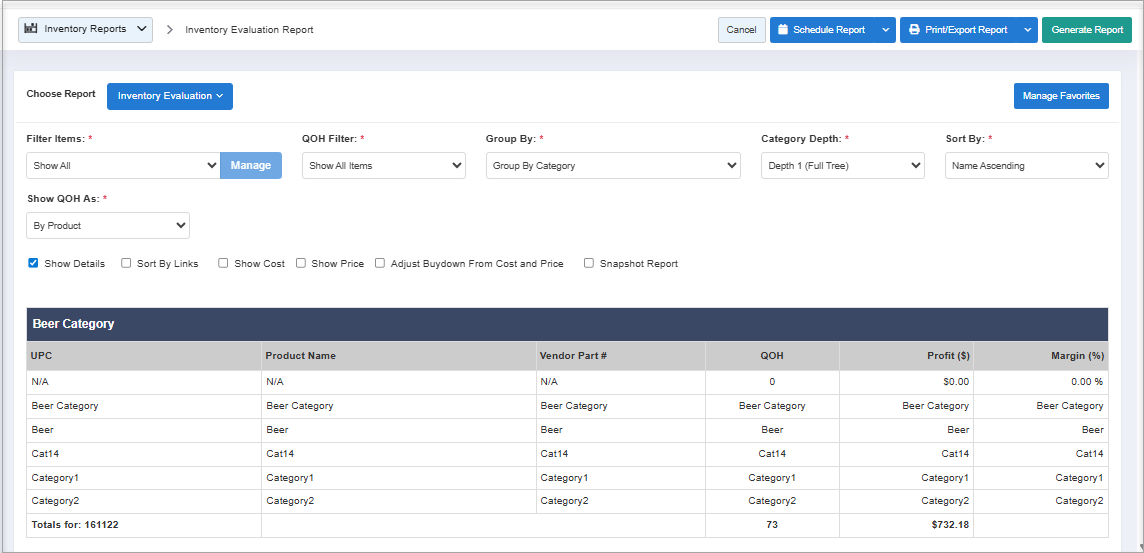Expand the Schedule Report split arrow
The height and width of the screenshot is (553, 1144).
885,30
